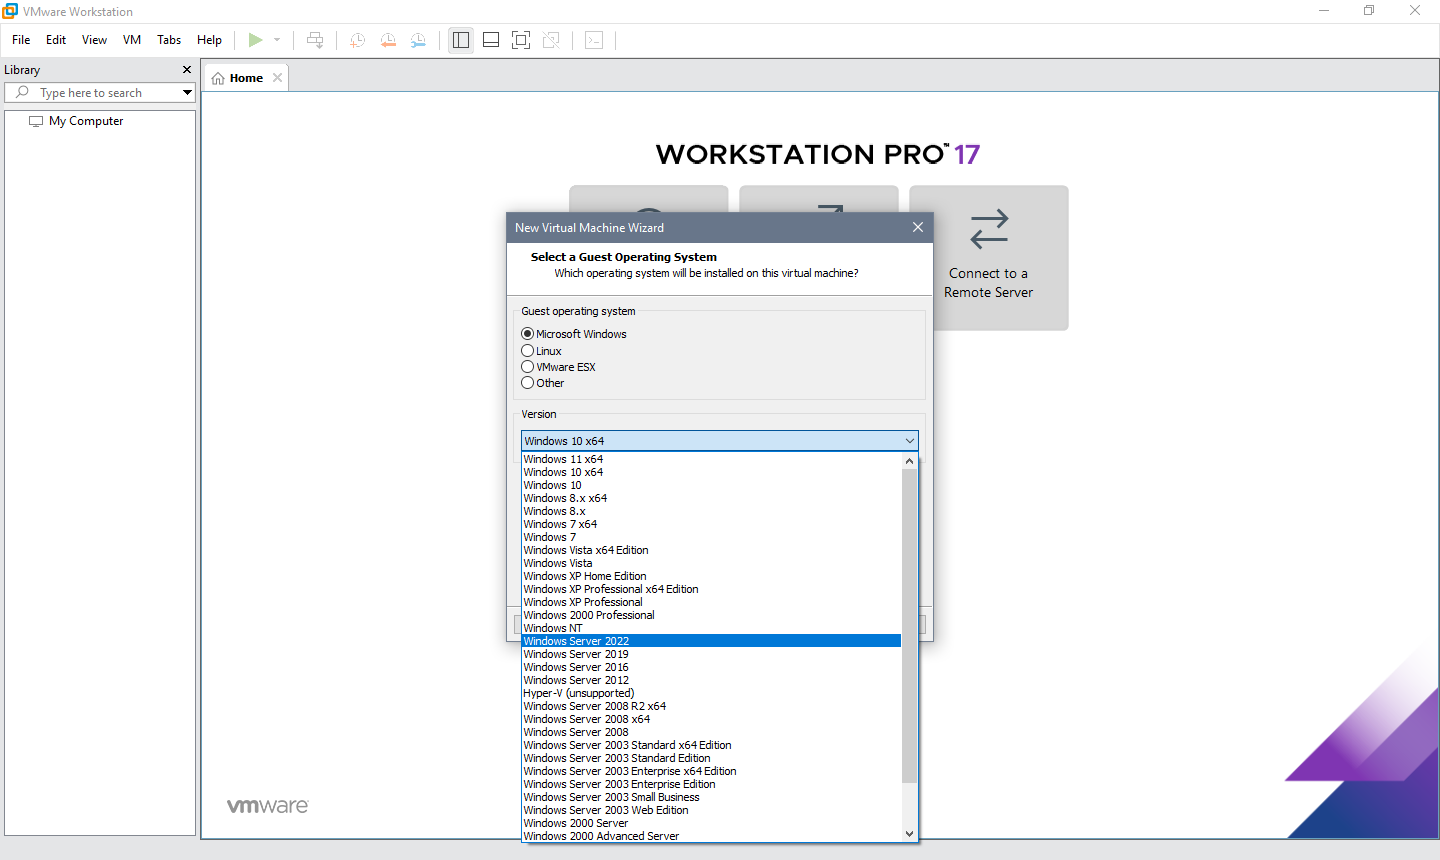
Task: Click scroll up arrow in version list
Action: coord(910,461)
